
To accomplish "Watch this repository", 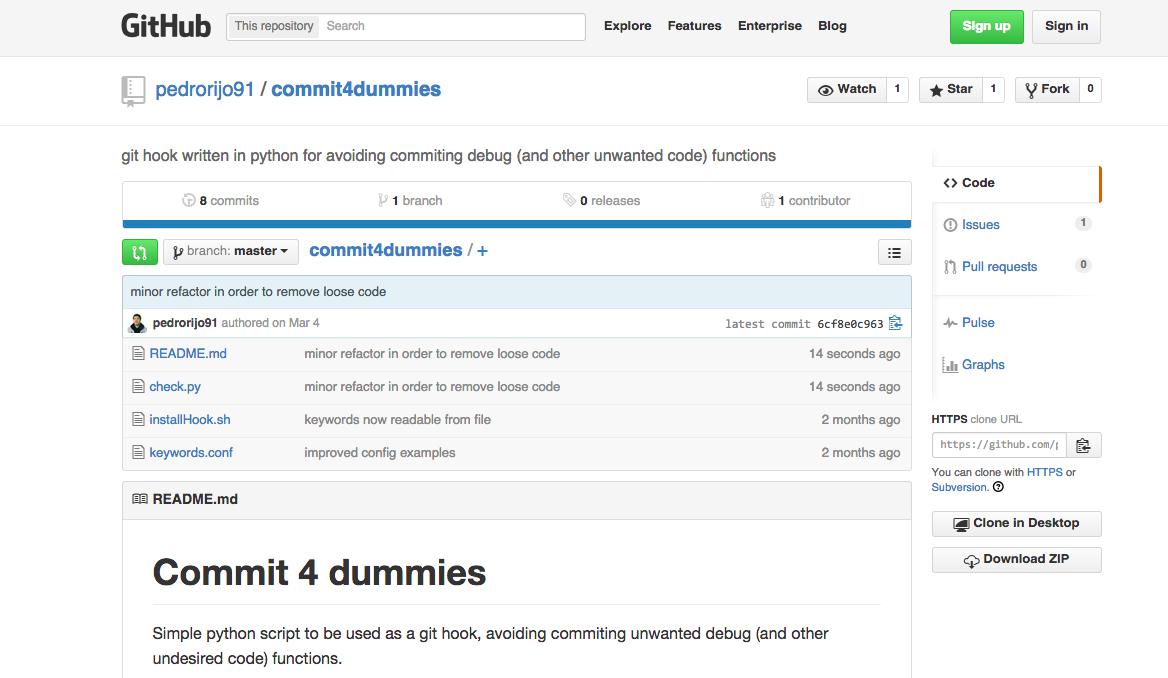I will coord(847,89).
